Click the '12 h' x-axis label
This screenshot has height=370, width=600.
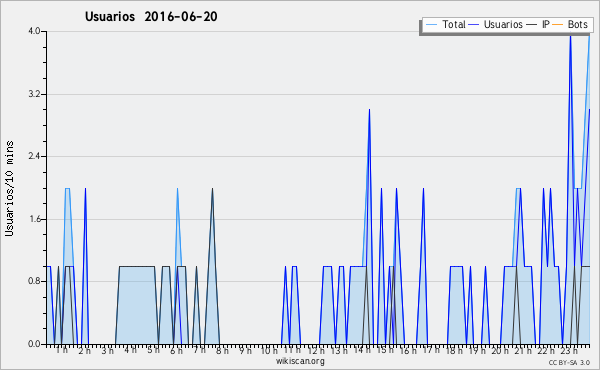point(316,350)
